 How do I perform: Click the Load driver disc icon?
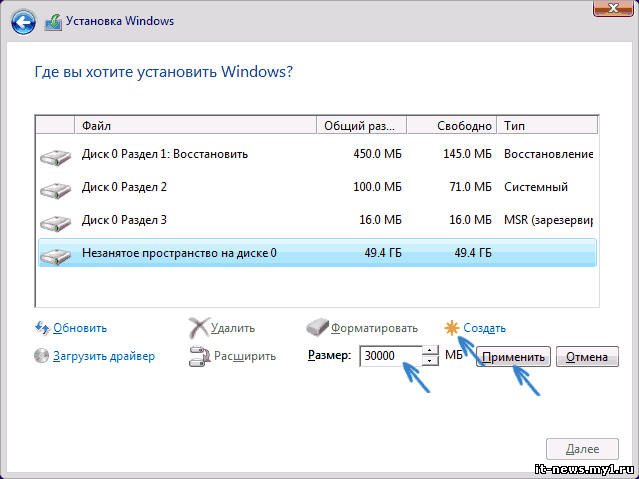coord(41,356)
